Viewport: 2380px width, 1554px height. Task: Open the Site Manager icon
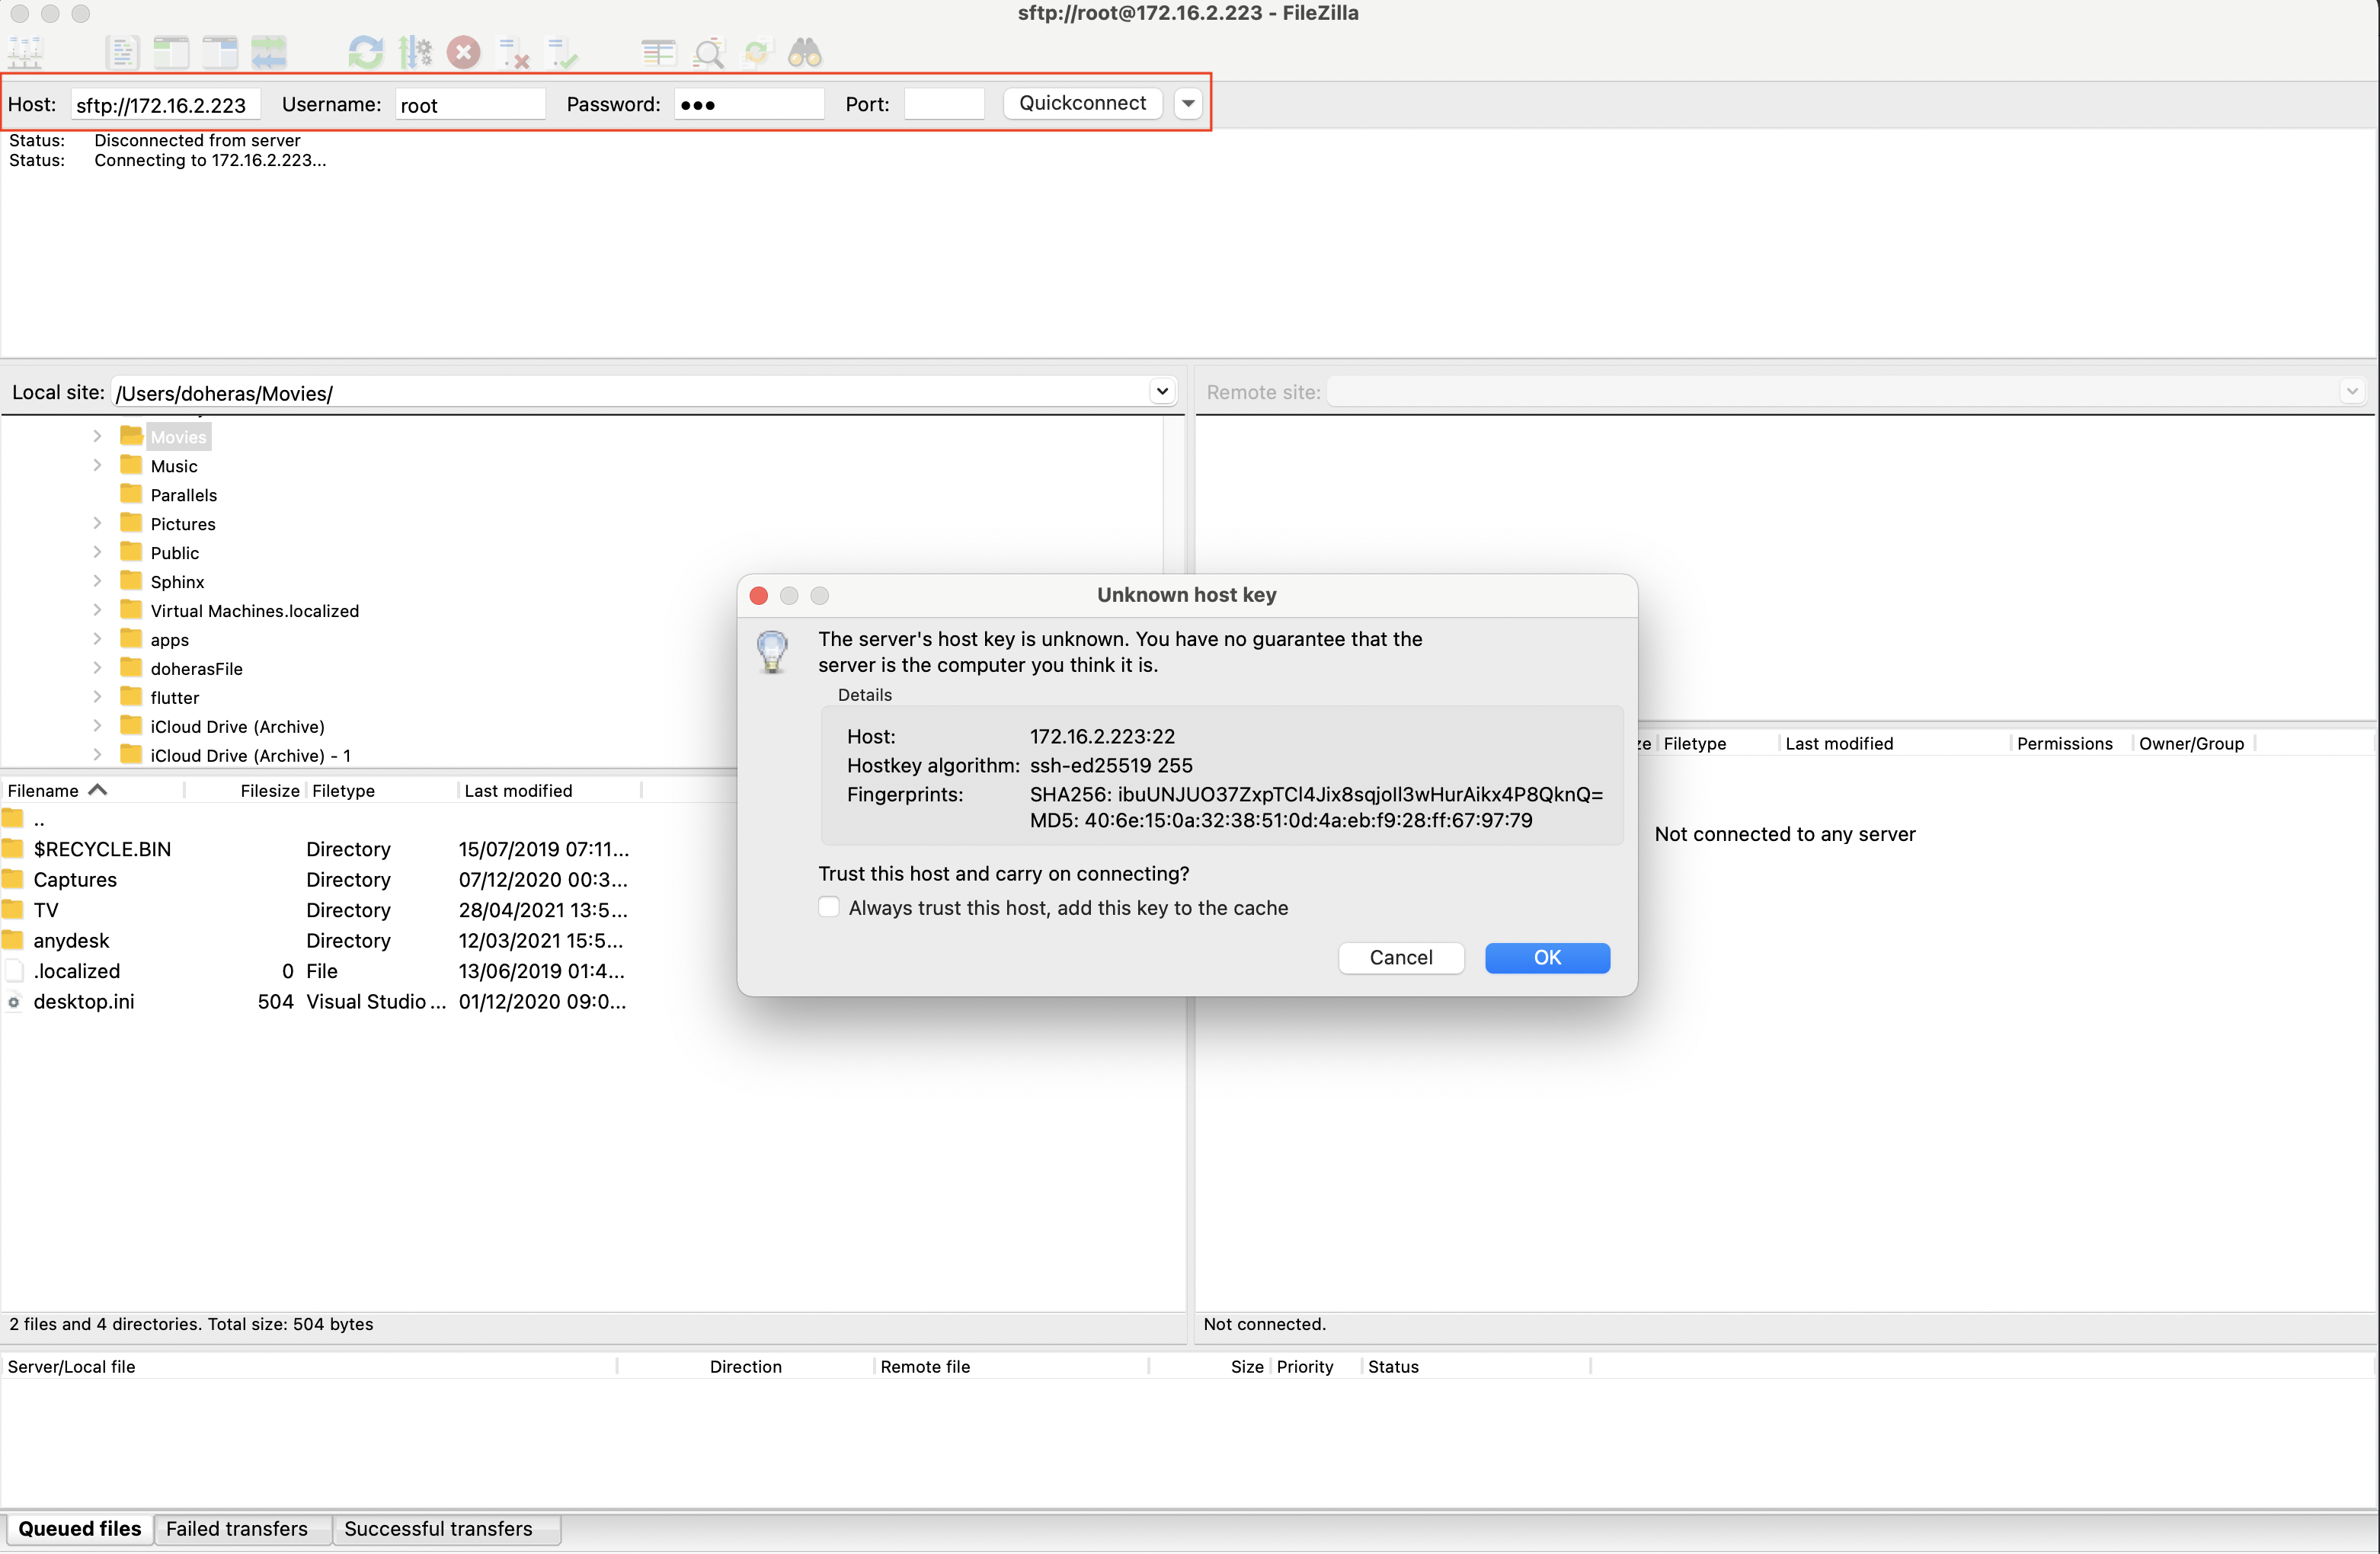click(x=25, y=52)
